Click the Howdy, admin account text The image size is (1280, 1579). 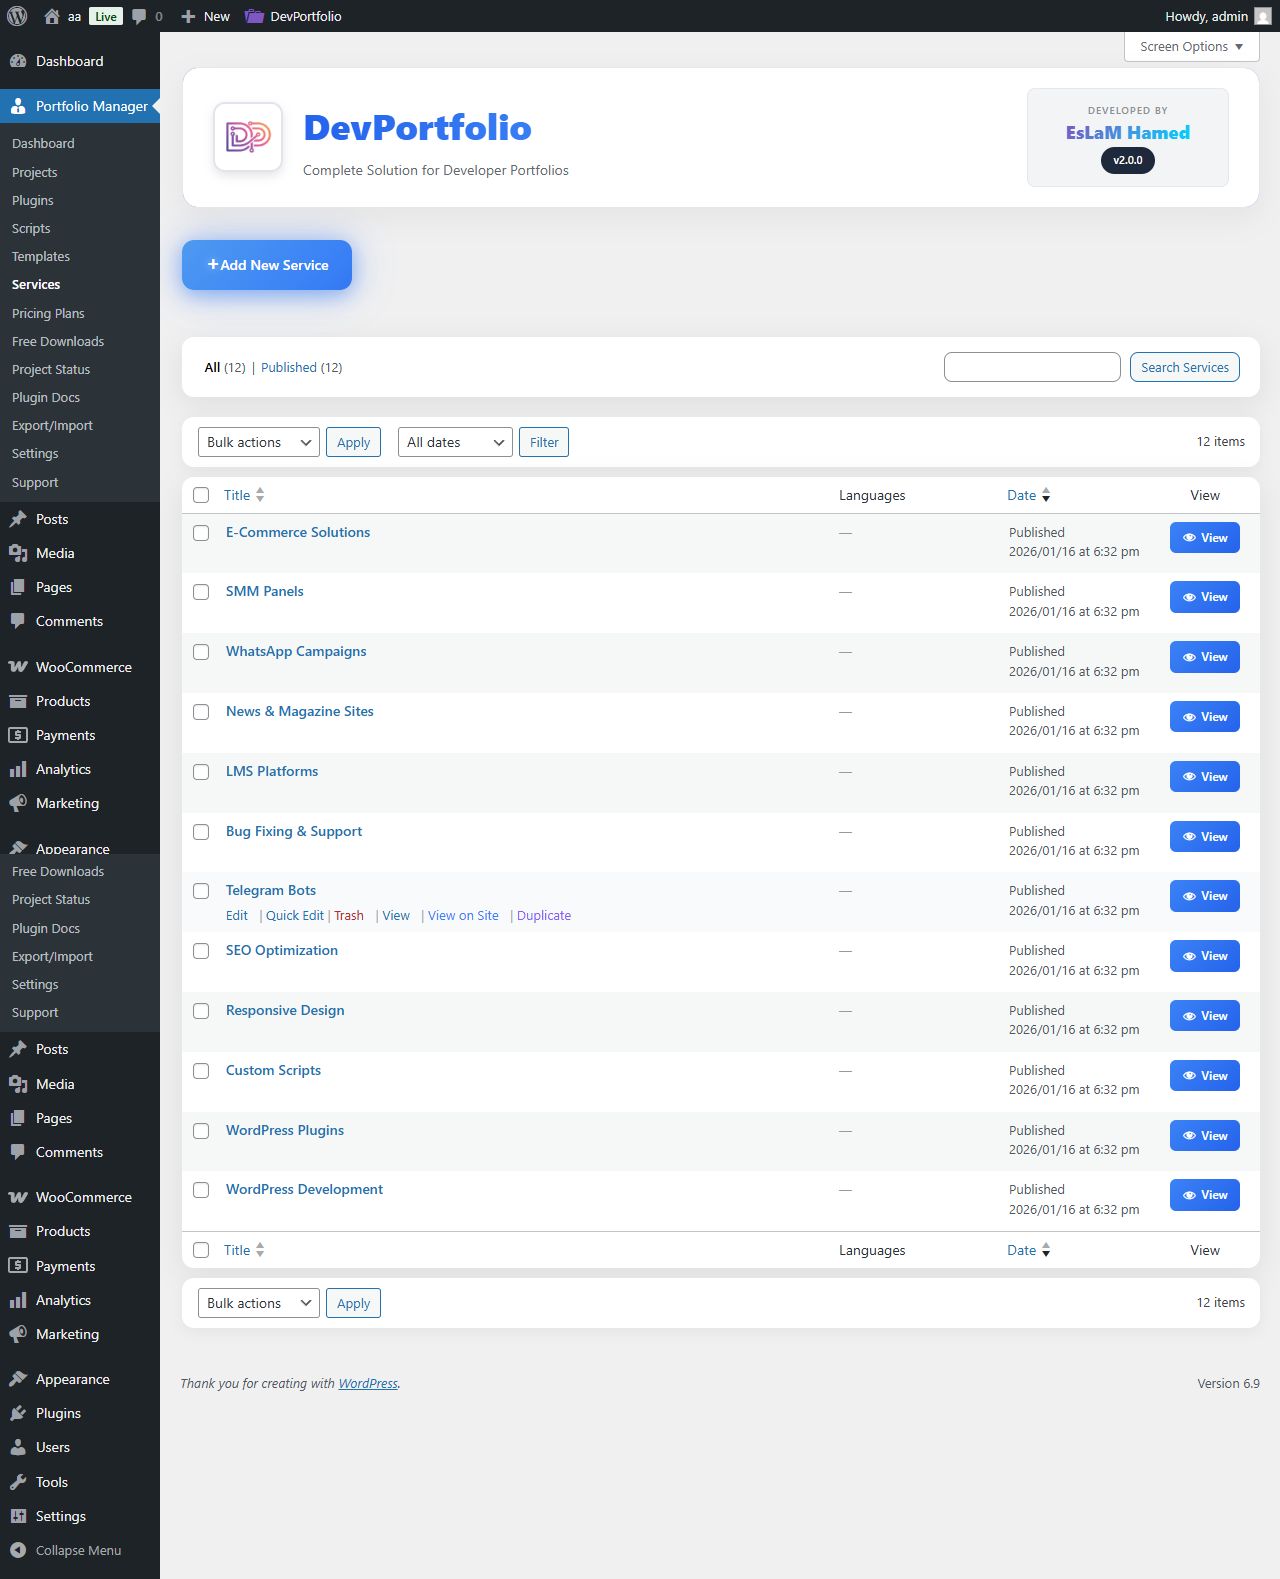pyautogui.click(x=1206, y=16)
